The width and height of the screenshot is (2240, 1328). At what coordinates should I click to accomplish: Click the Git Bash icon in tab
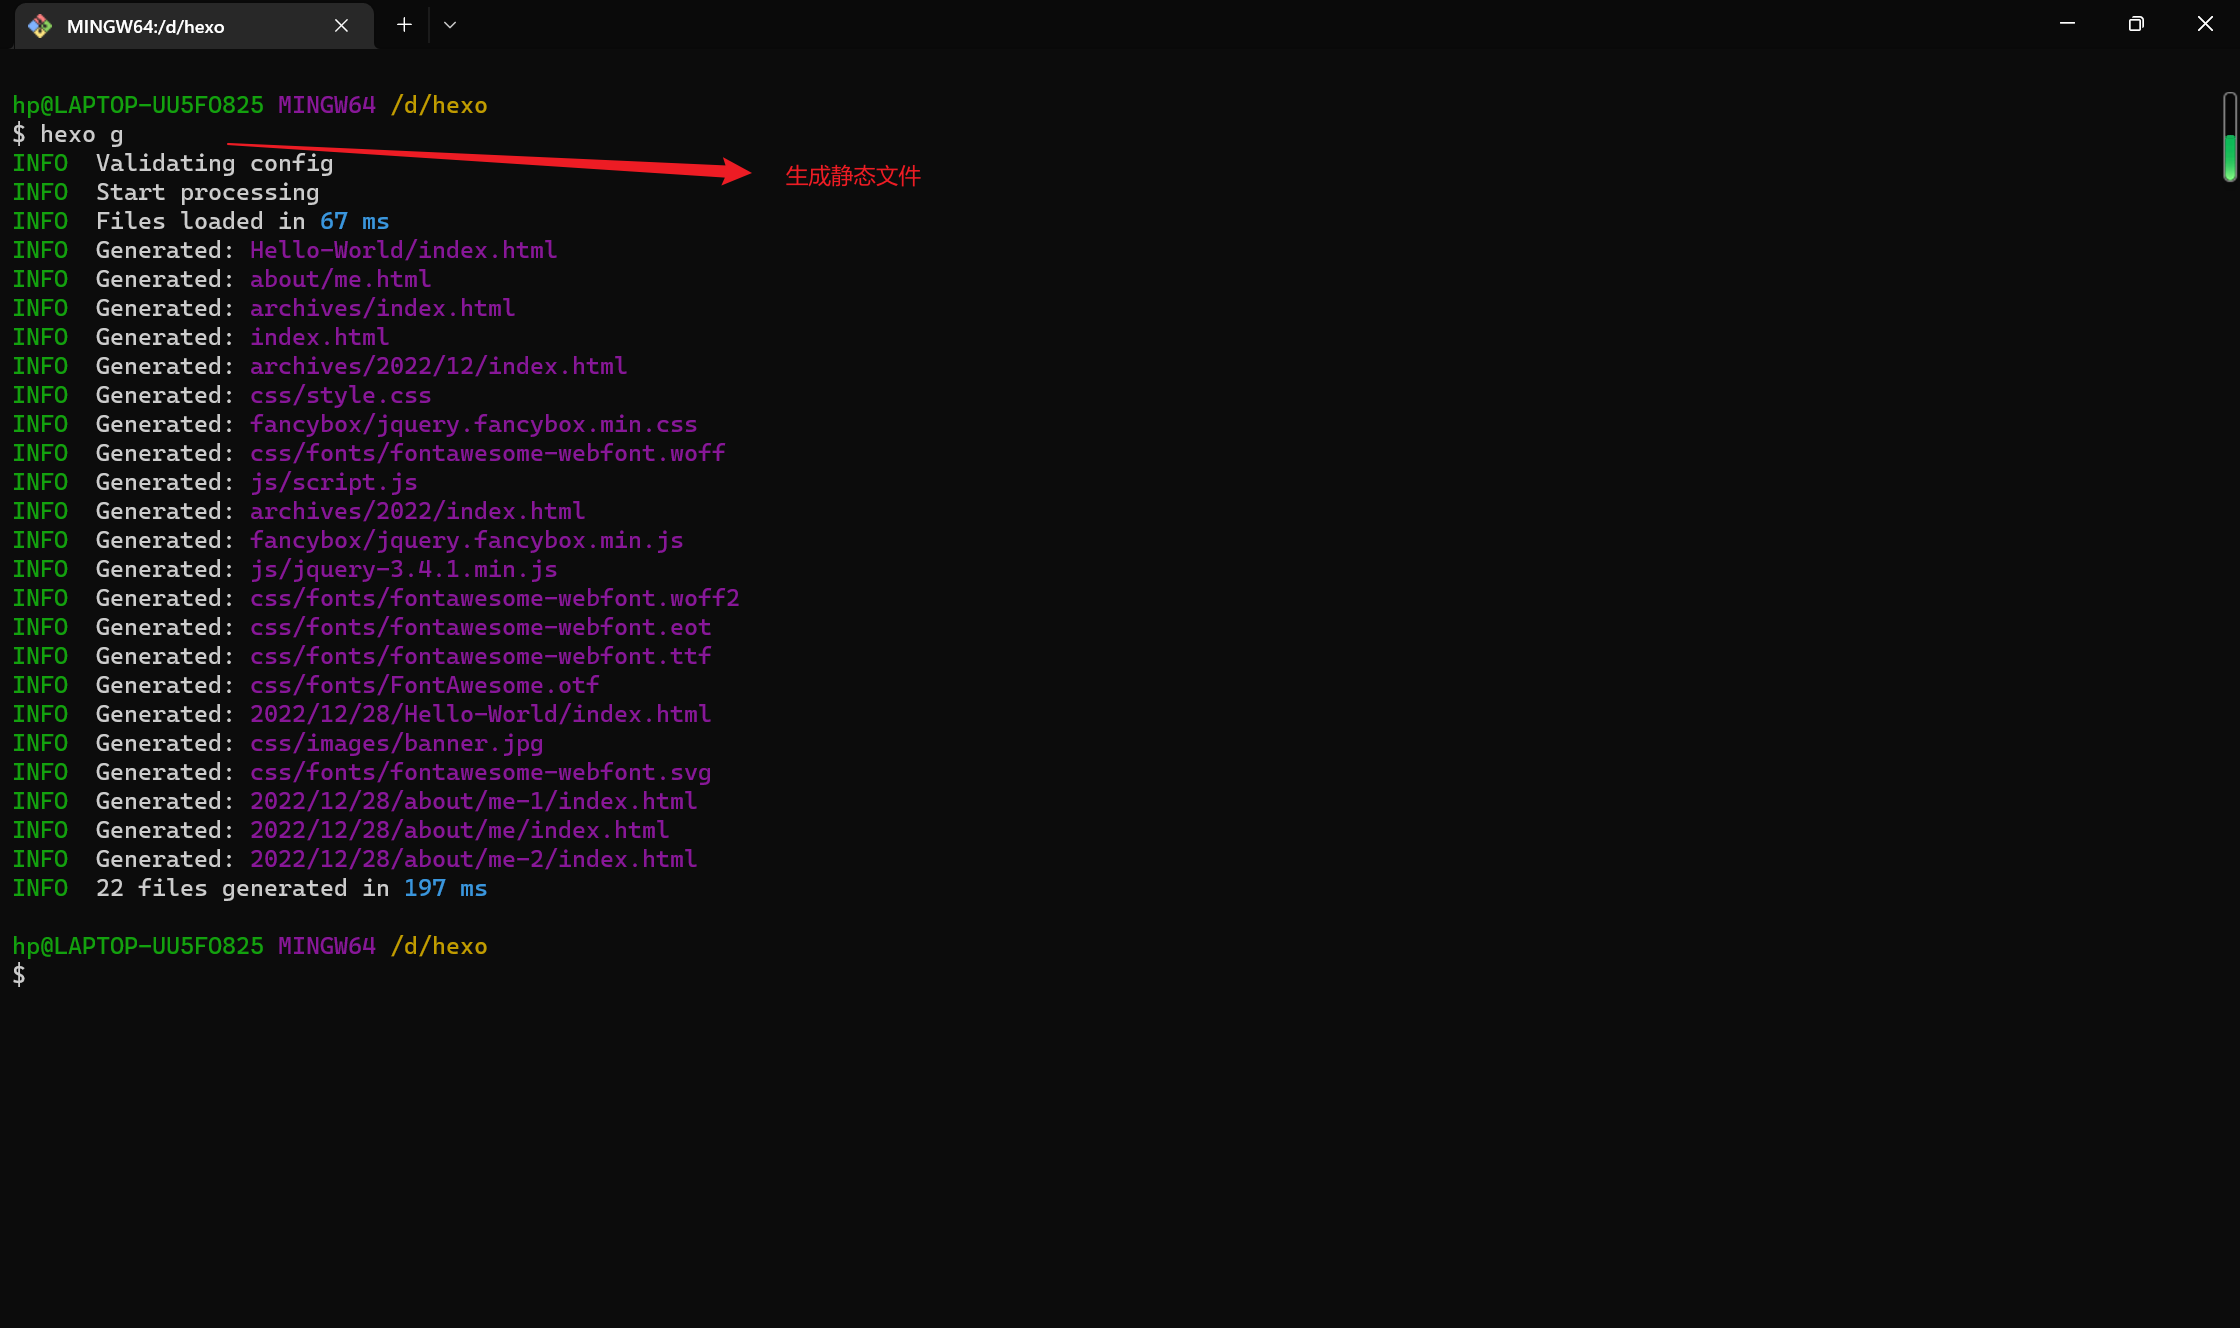click(40, 26)
